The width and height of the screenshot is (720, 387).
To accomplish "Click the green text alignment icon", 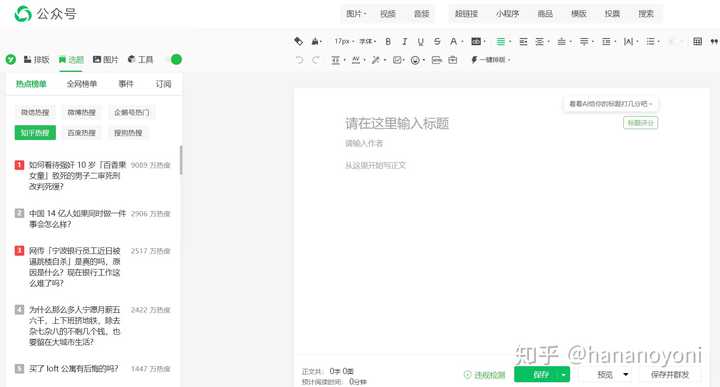I will 501,41.
